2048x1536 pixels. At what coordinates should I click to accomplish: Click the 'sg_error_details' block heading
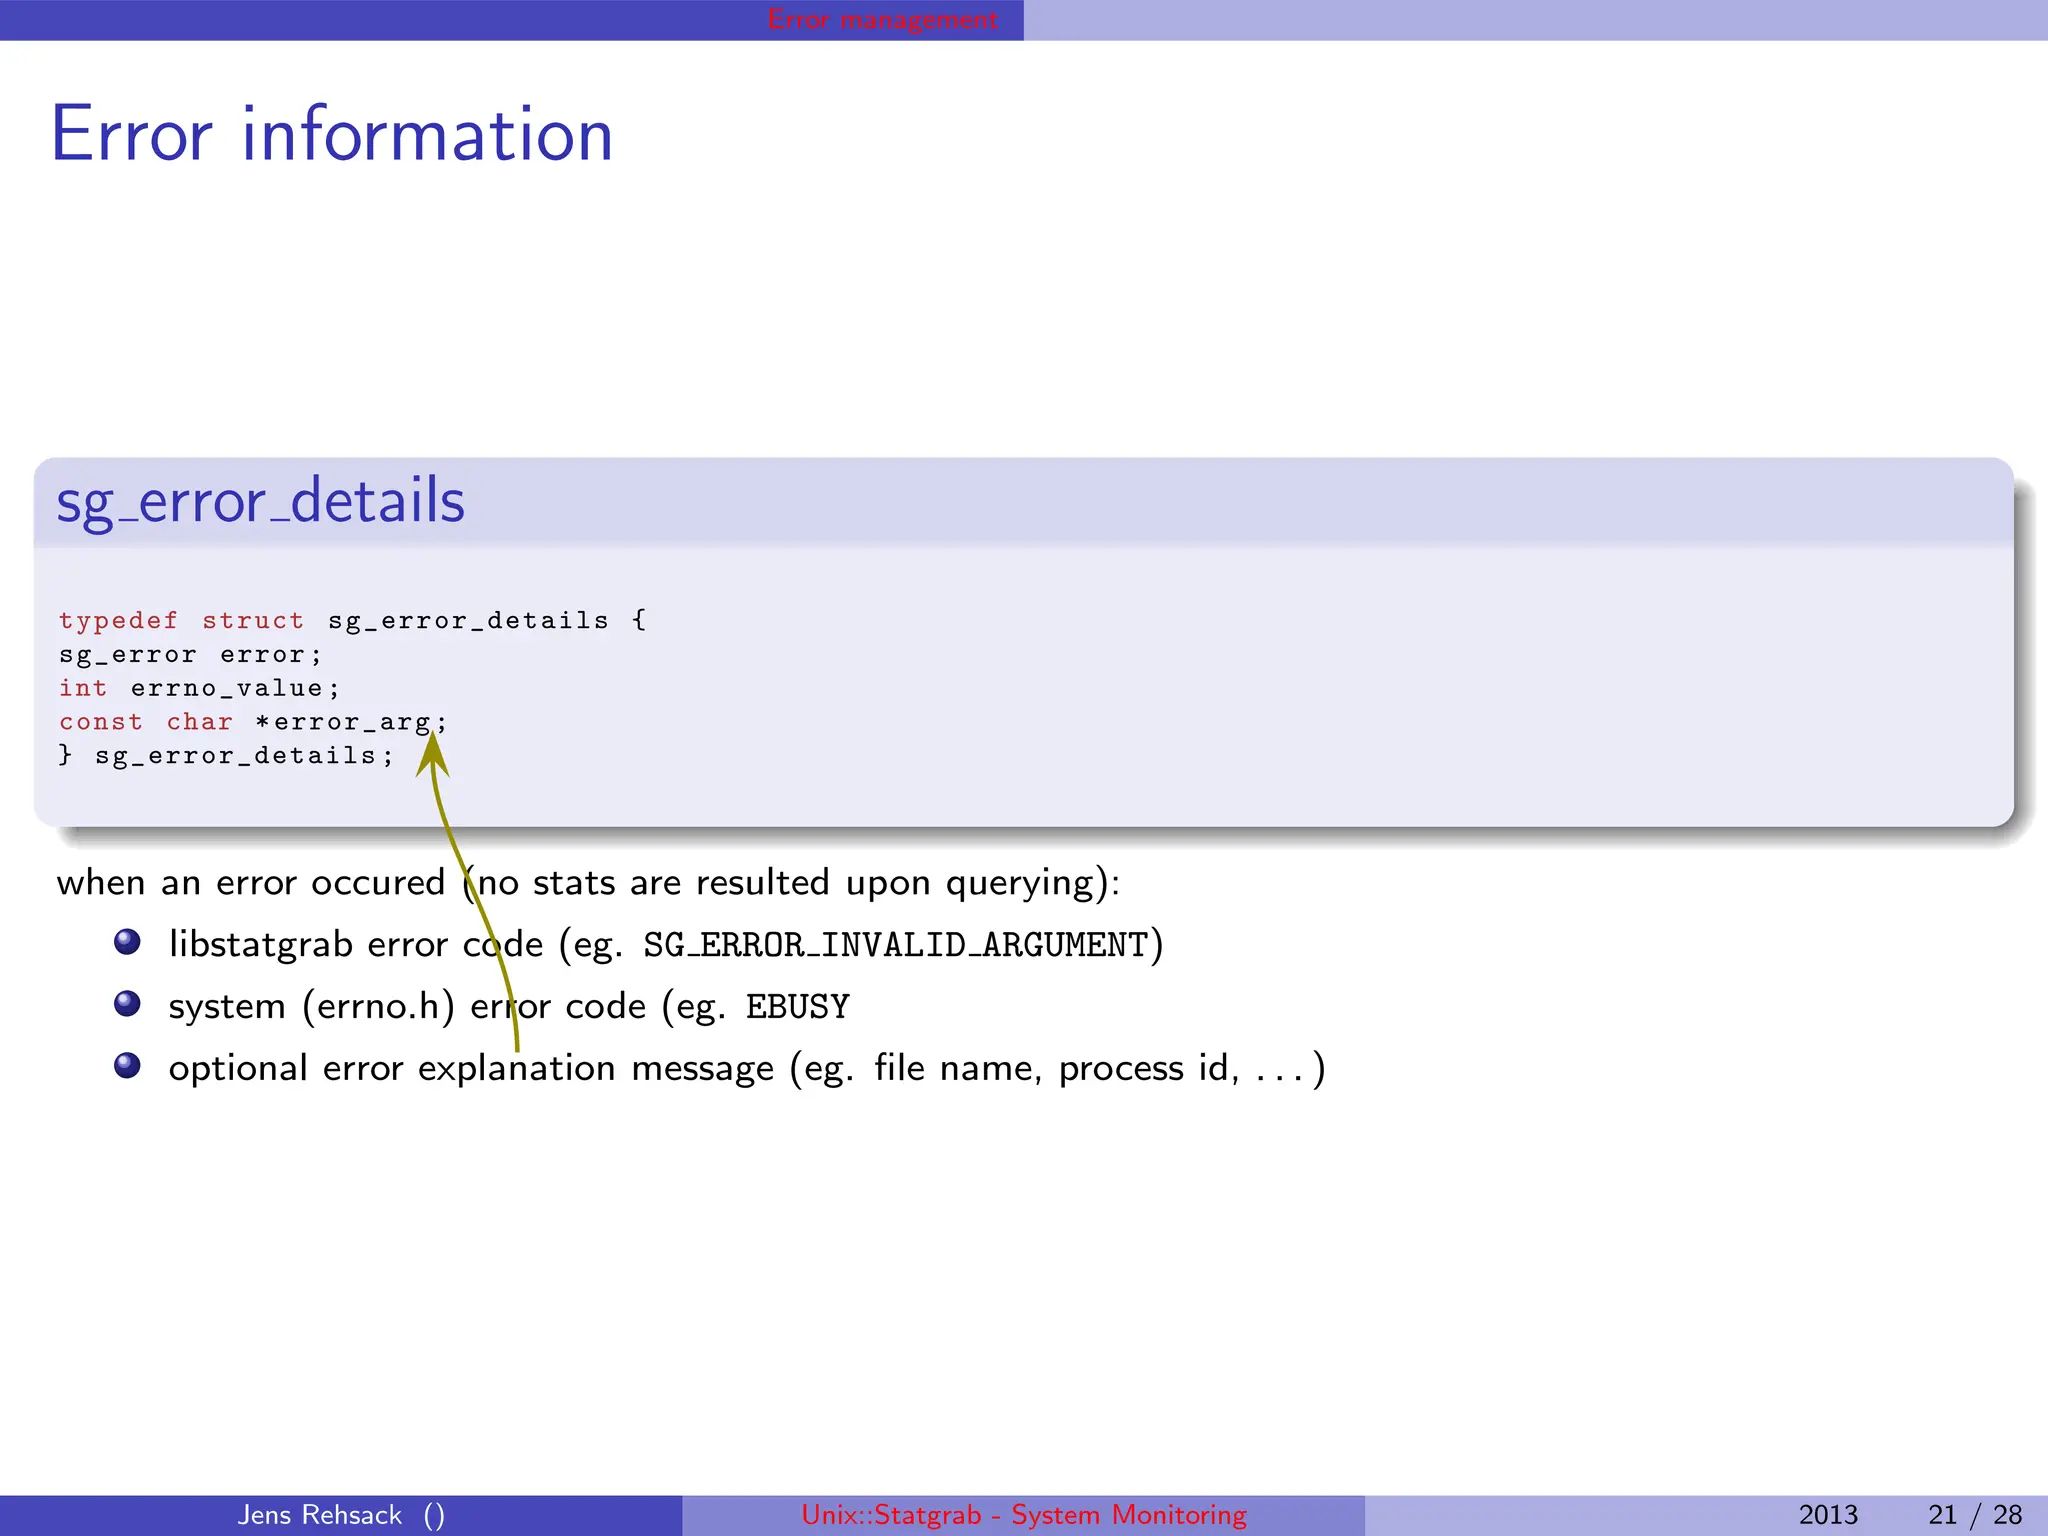coord(261,501)
